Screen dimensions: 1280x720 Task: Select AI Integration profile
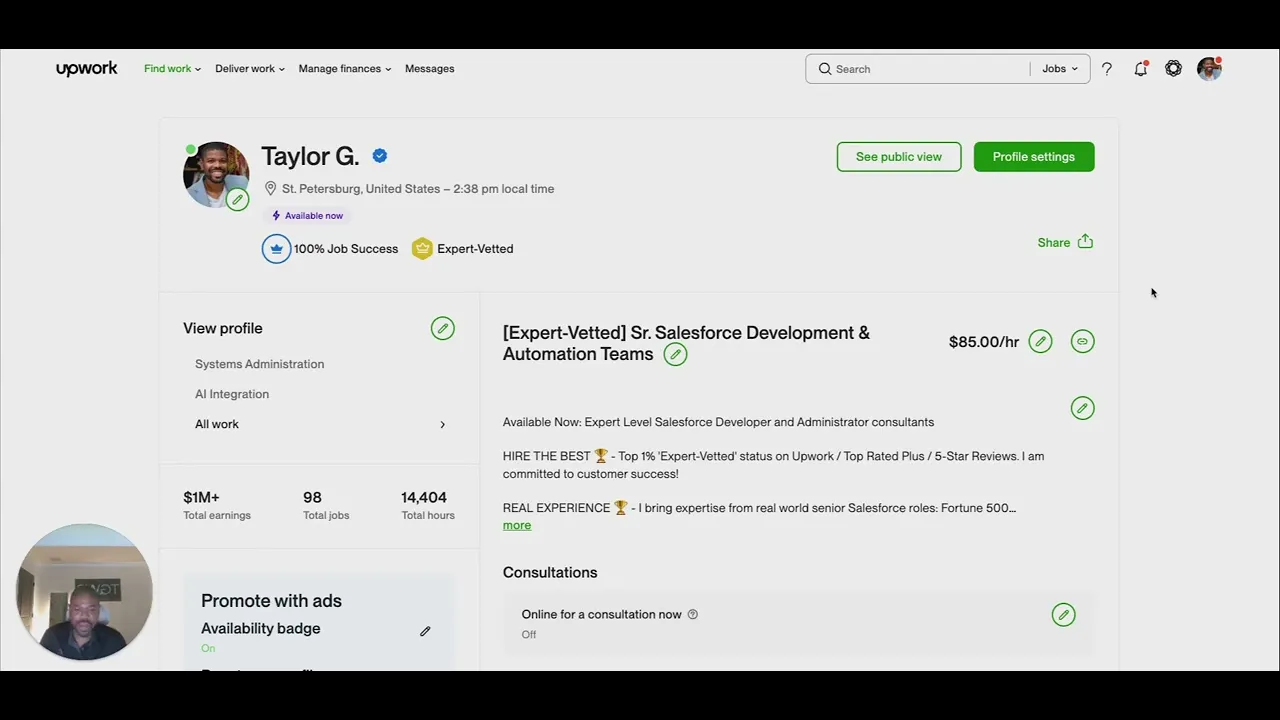coord(232,394)
